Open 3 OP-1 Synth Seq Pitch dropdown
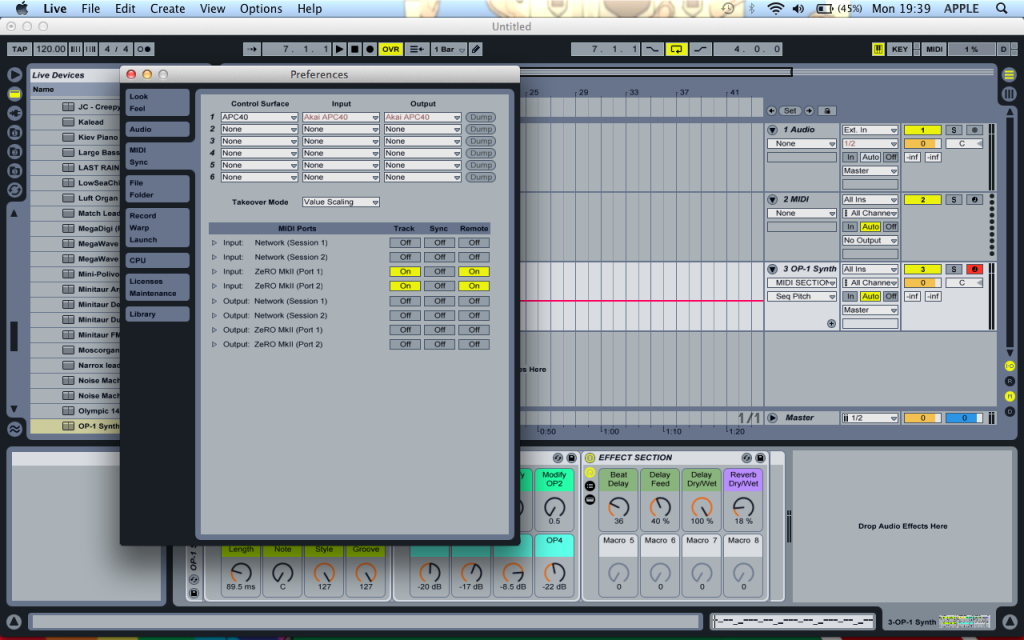Viewport: 1024px width, 640px height. click(801, 296)
